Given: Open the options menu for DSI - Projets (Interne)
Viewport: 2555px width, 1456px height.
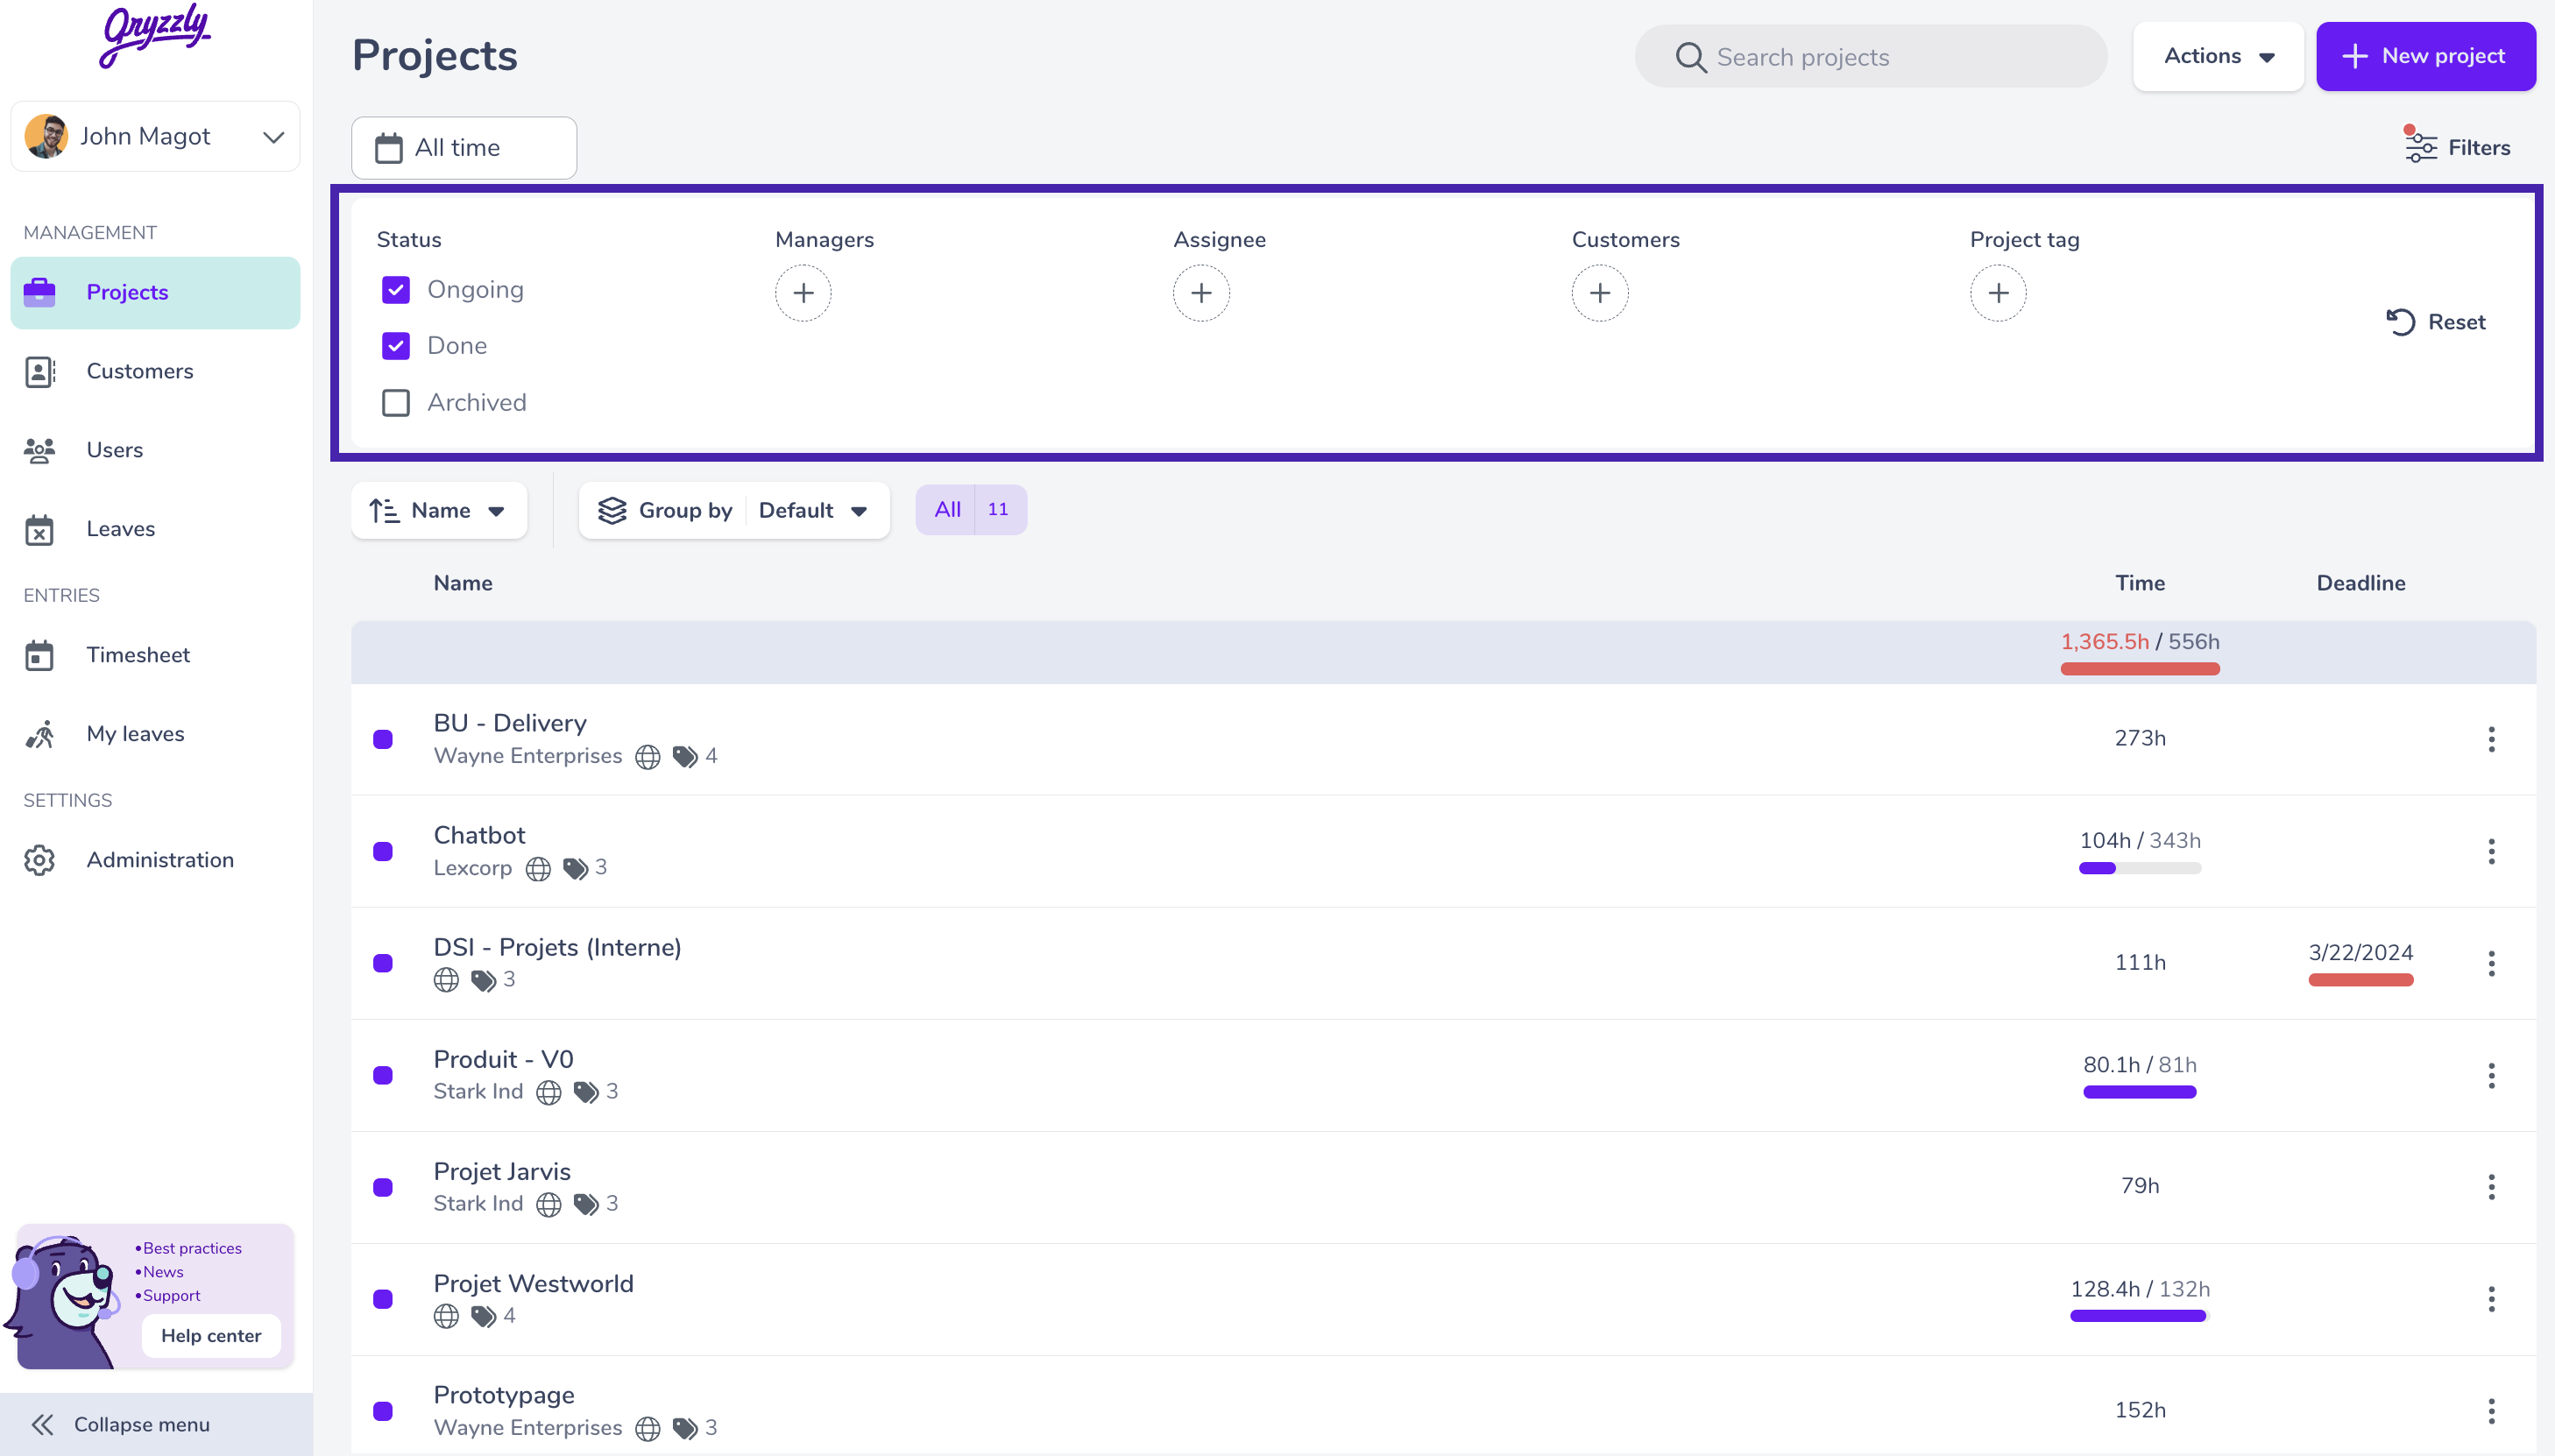Looking at the screenshot, I should tap(2491, 963).
